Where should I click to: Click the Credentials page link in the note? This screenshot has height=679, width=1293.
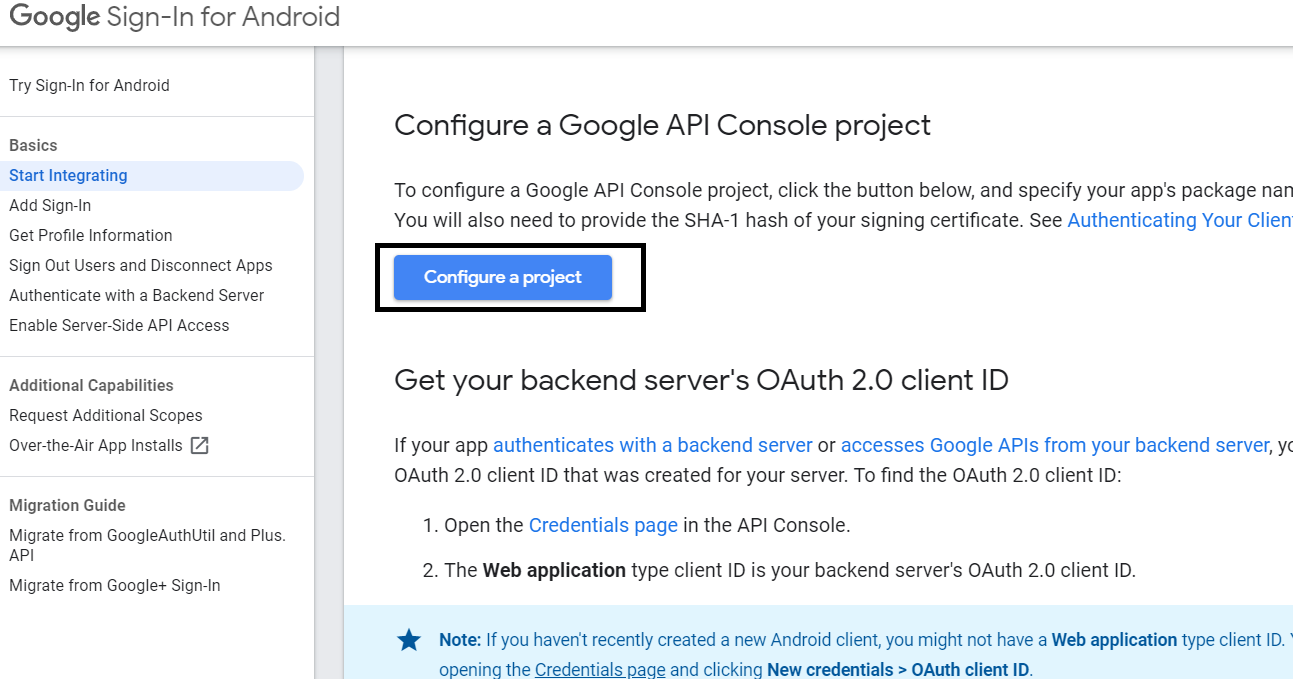[600, 668]
